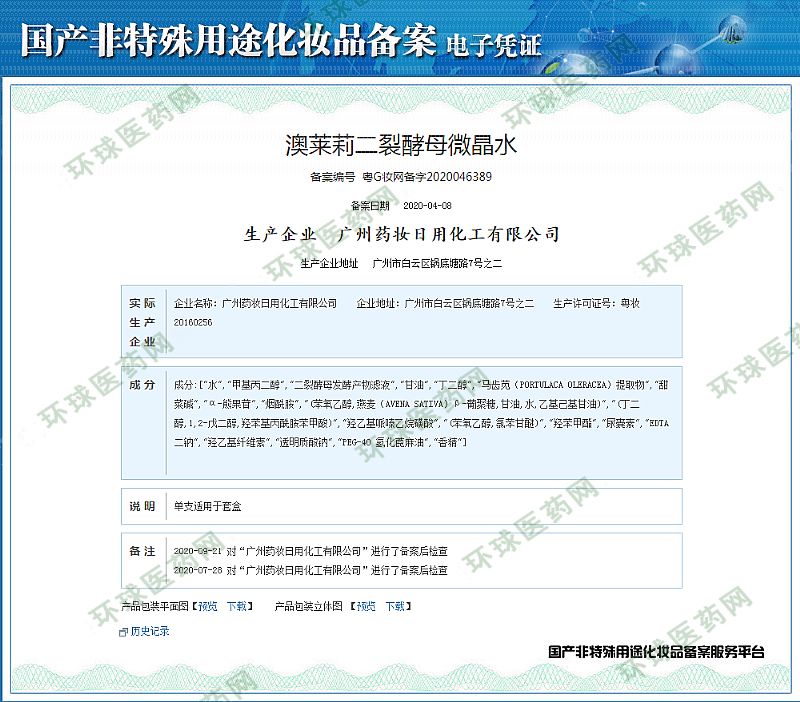Click the 实际生产企业 row label
800x702 pixels.
click(x=142, y=321)
